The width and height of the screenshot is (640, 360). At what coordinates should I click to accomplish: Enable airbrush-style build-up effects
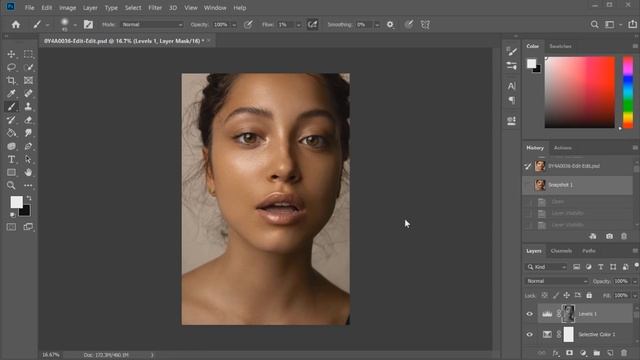[x=312, y=24]
